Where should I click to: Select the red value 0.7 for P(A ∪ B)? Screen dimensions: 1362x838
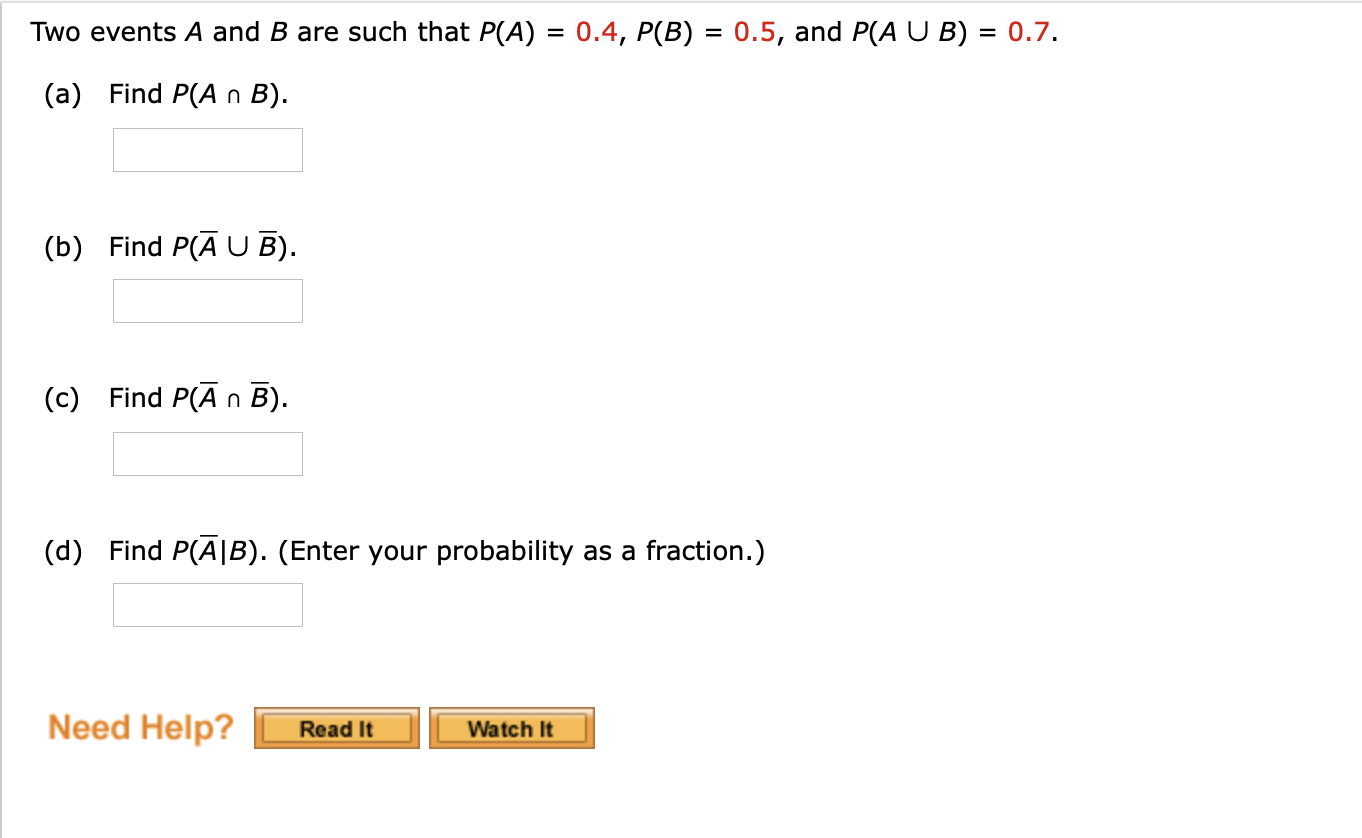pyautogui.click(x=1031, y=31)
